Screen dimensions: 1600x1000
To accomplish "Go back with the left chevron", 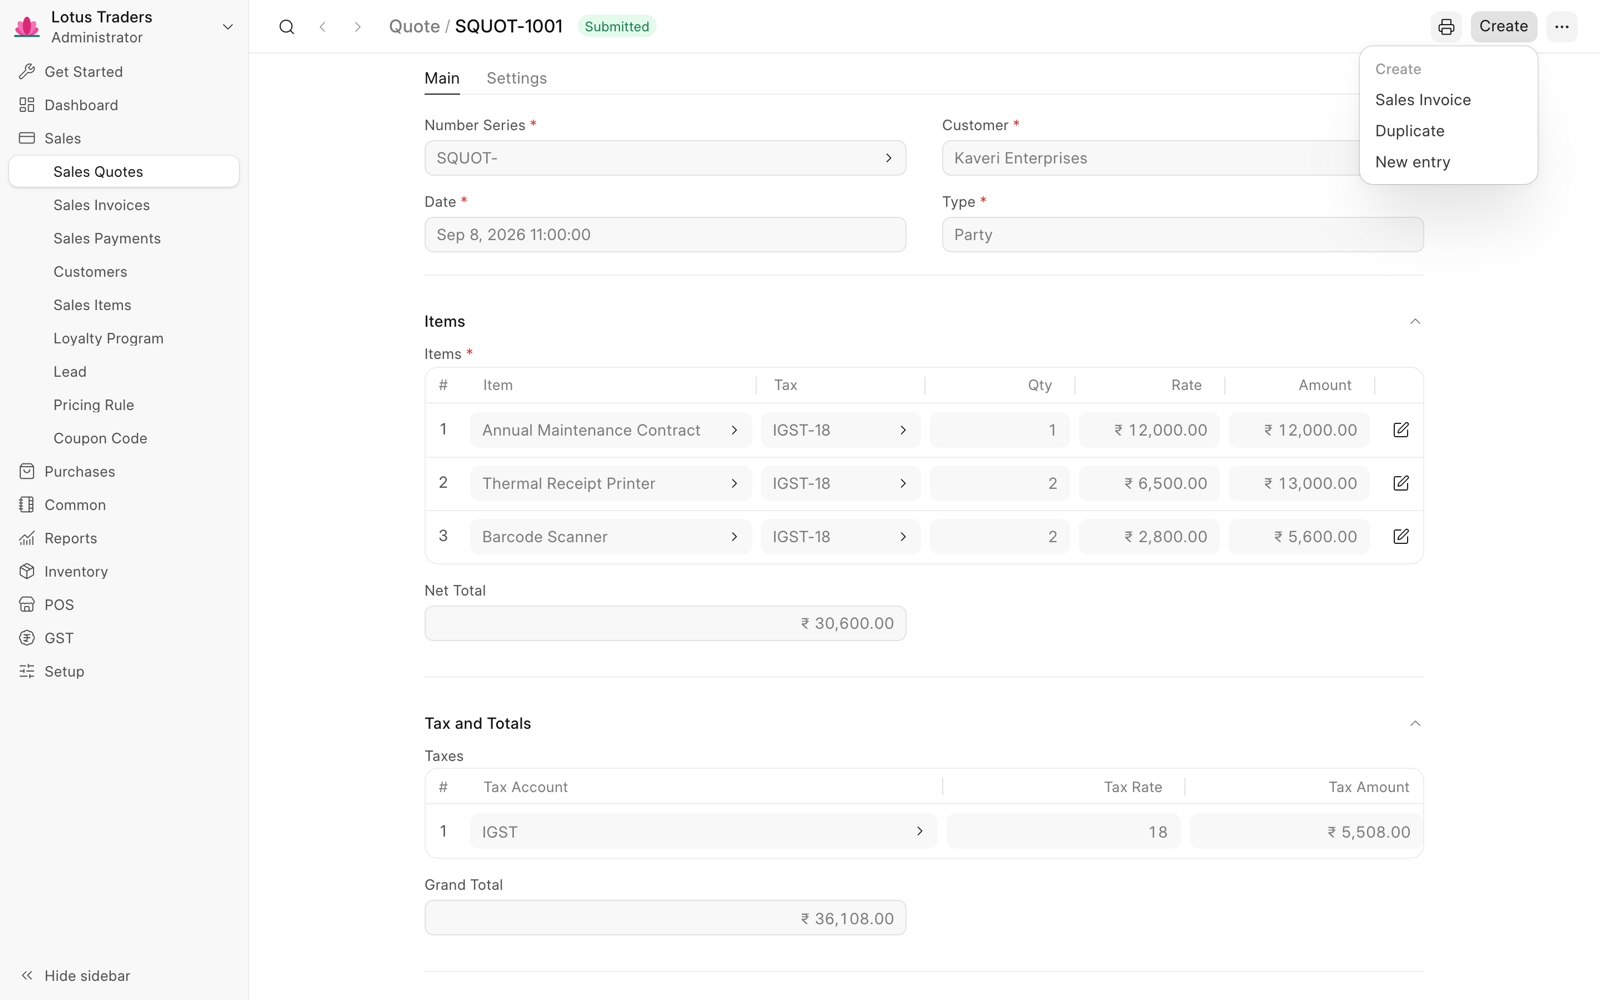I will (x=323, y=27).
